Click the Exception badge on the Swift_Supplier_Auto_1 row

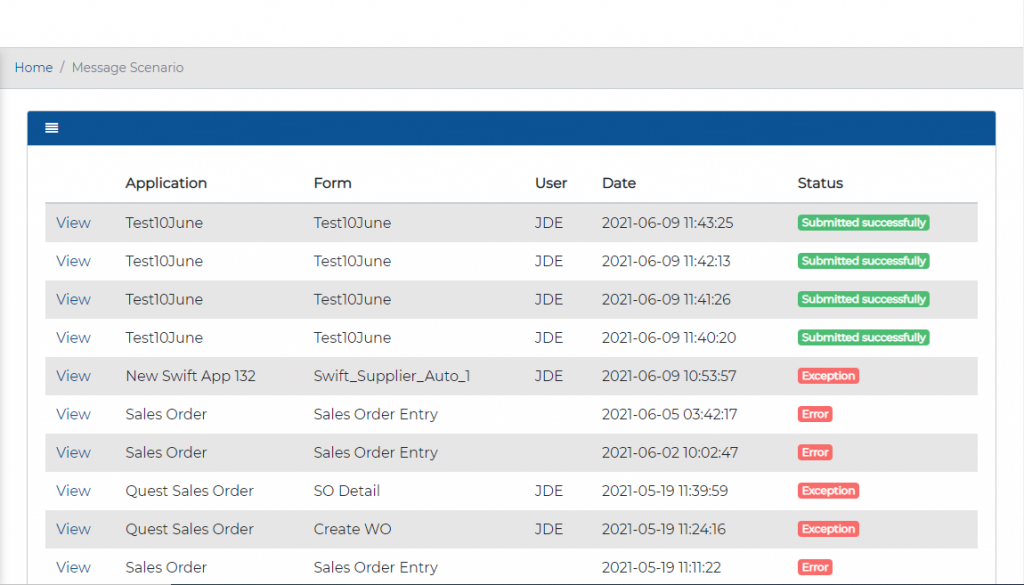(828, 375)
